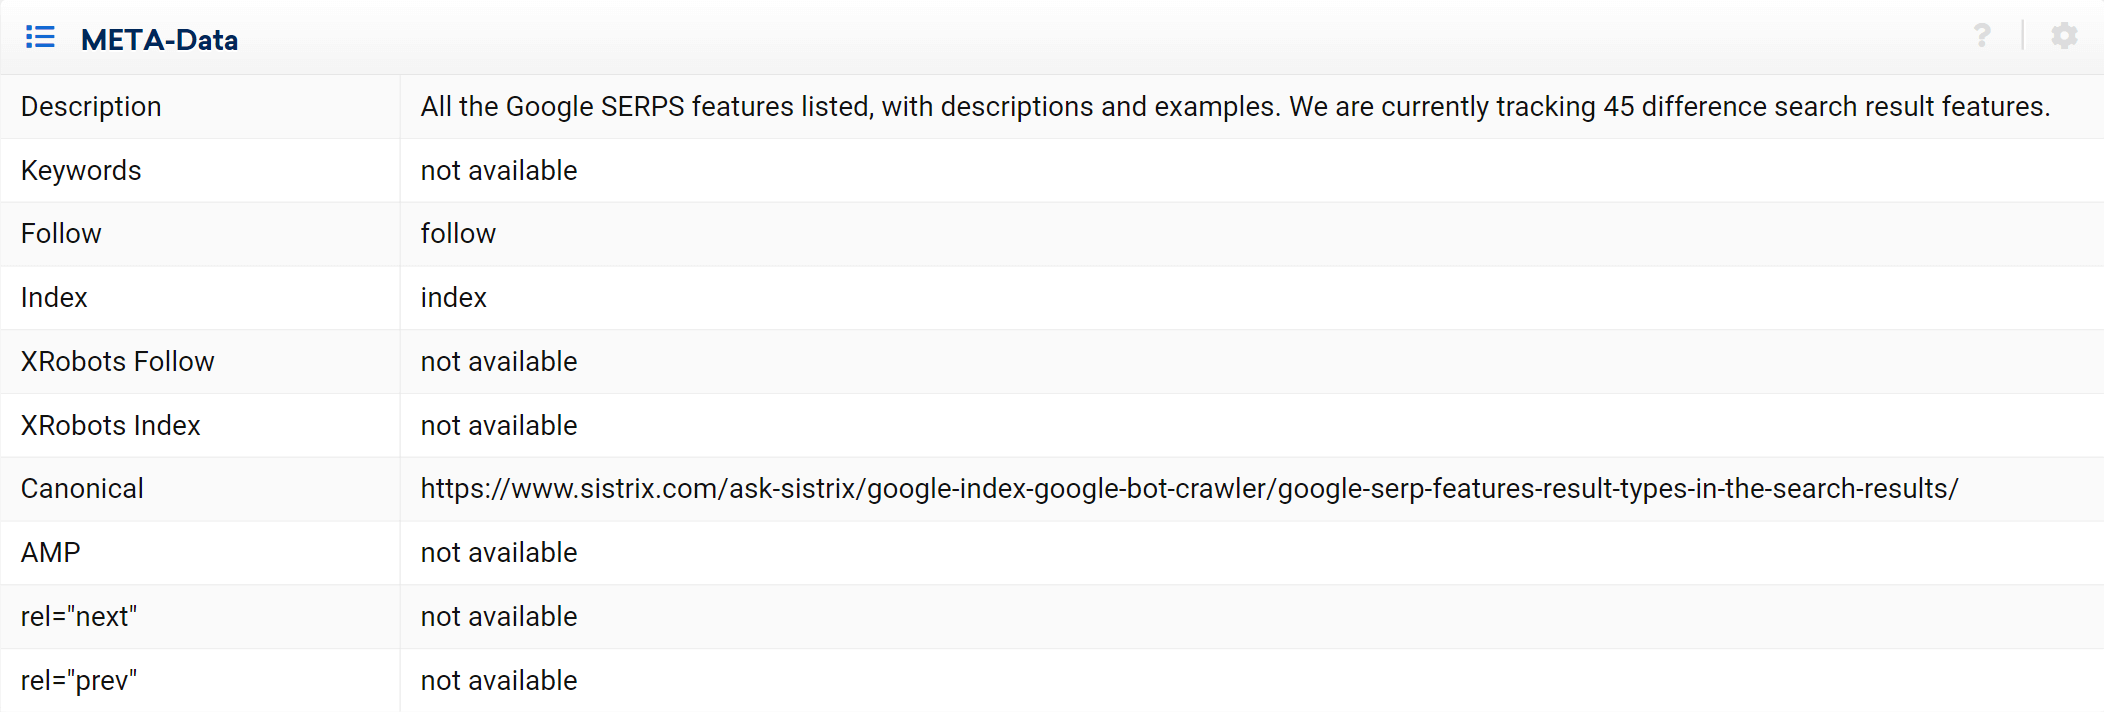2104x712 pixels.
Task: Select the XRobots Index label
Action: click(111, 426)
